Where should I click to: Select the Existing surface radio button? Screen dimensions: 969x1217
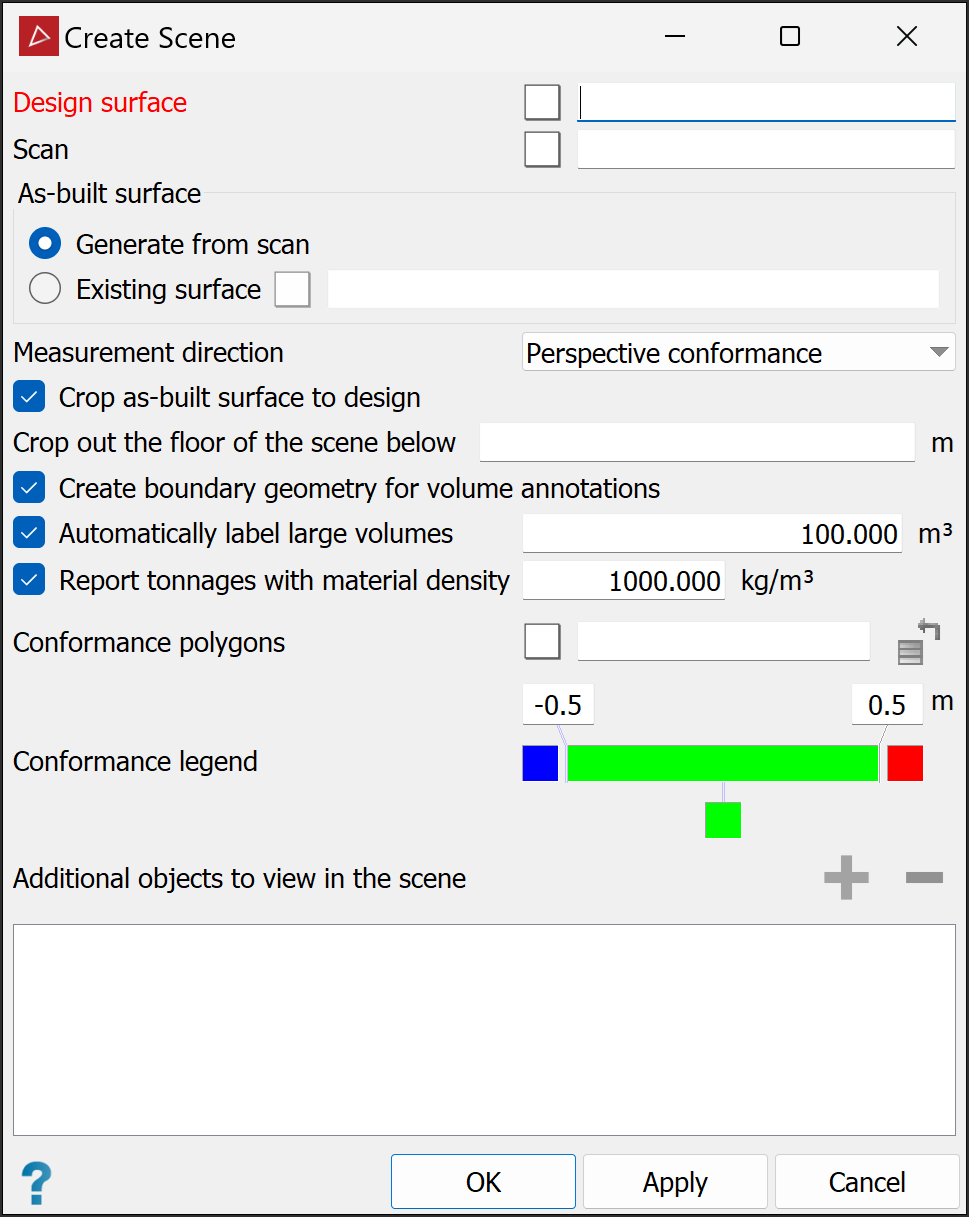pos(45,289)
